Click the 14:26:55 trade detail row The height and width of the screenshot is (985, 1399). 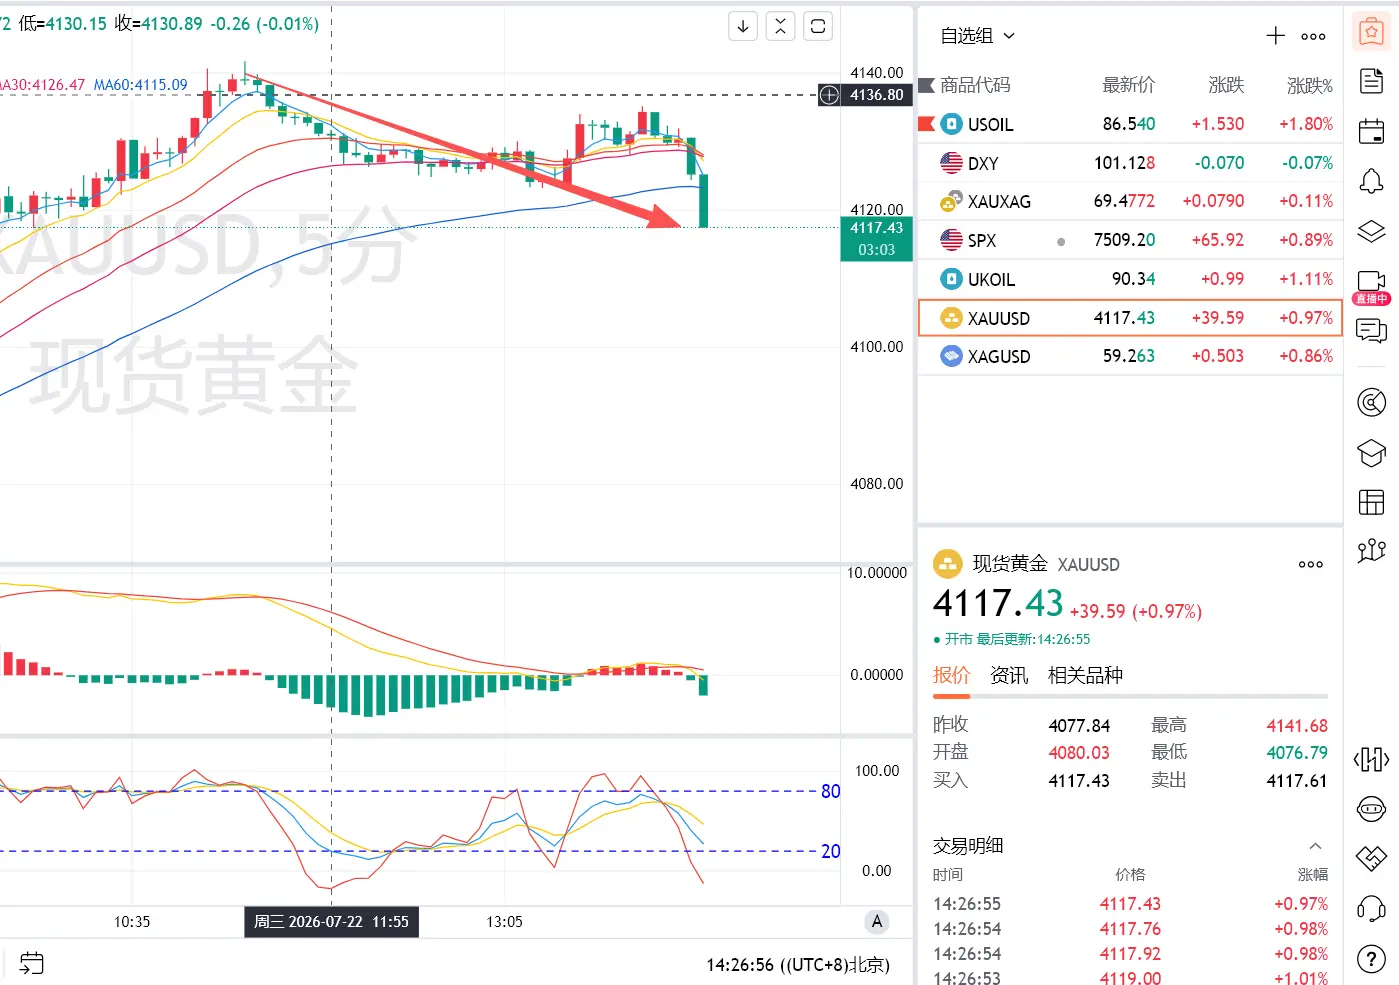pyautogui.click(x=1130, y=904)
